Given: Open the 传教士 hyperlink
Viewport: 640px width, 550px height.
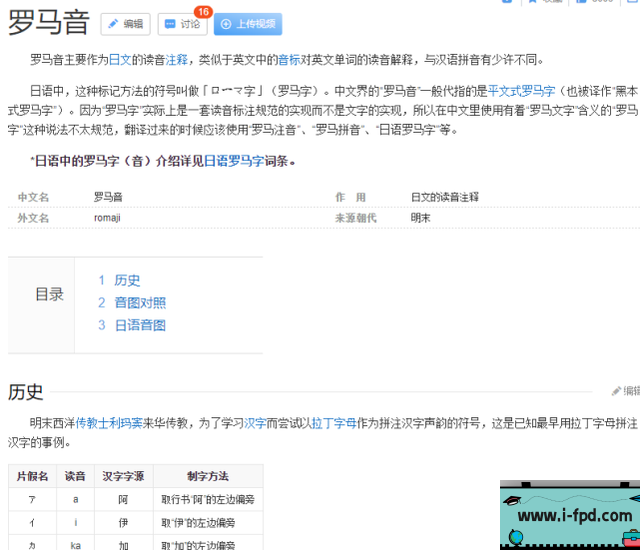Looking at the screenshot, I should (92, 423).
